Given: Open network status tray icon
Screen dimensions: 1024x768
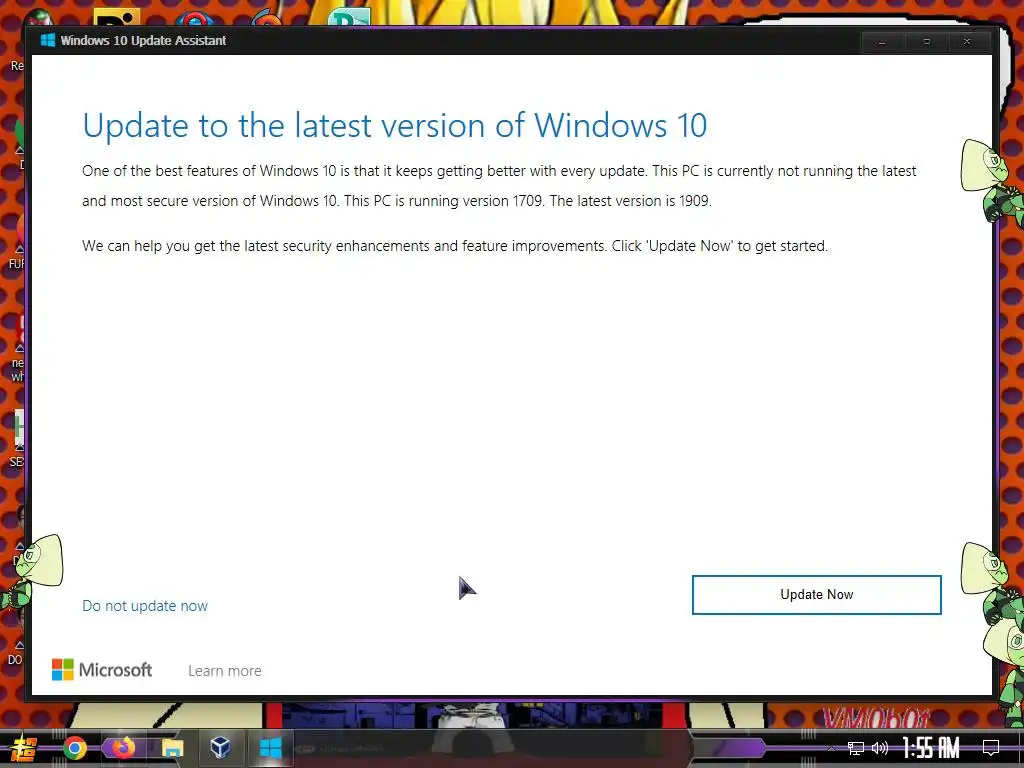Looking at the screenshot, I should [856, 748].
